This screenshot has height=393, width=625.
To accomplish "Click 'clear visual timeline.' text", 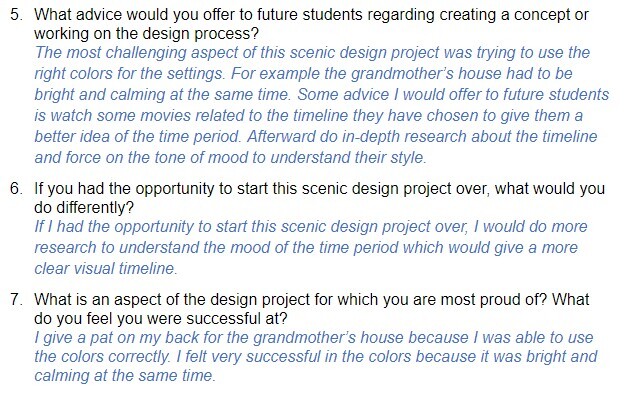I will [106, 268].
